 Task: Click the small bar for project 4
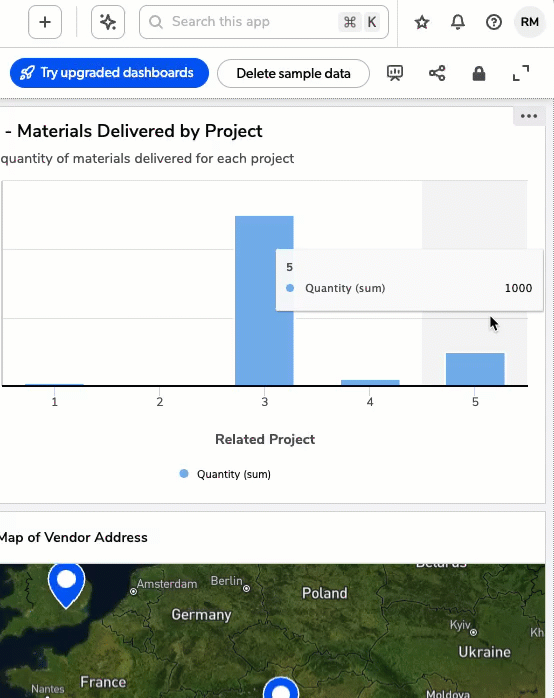point(370,382)
